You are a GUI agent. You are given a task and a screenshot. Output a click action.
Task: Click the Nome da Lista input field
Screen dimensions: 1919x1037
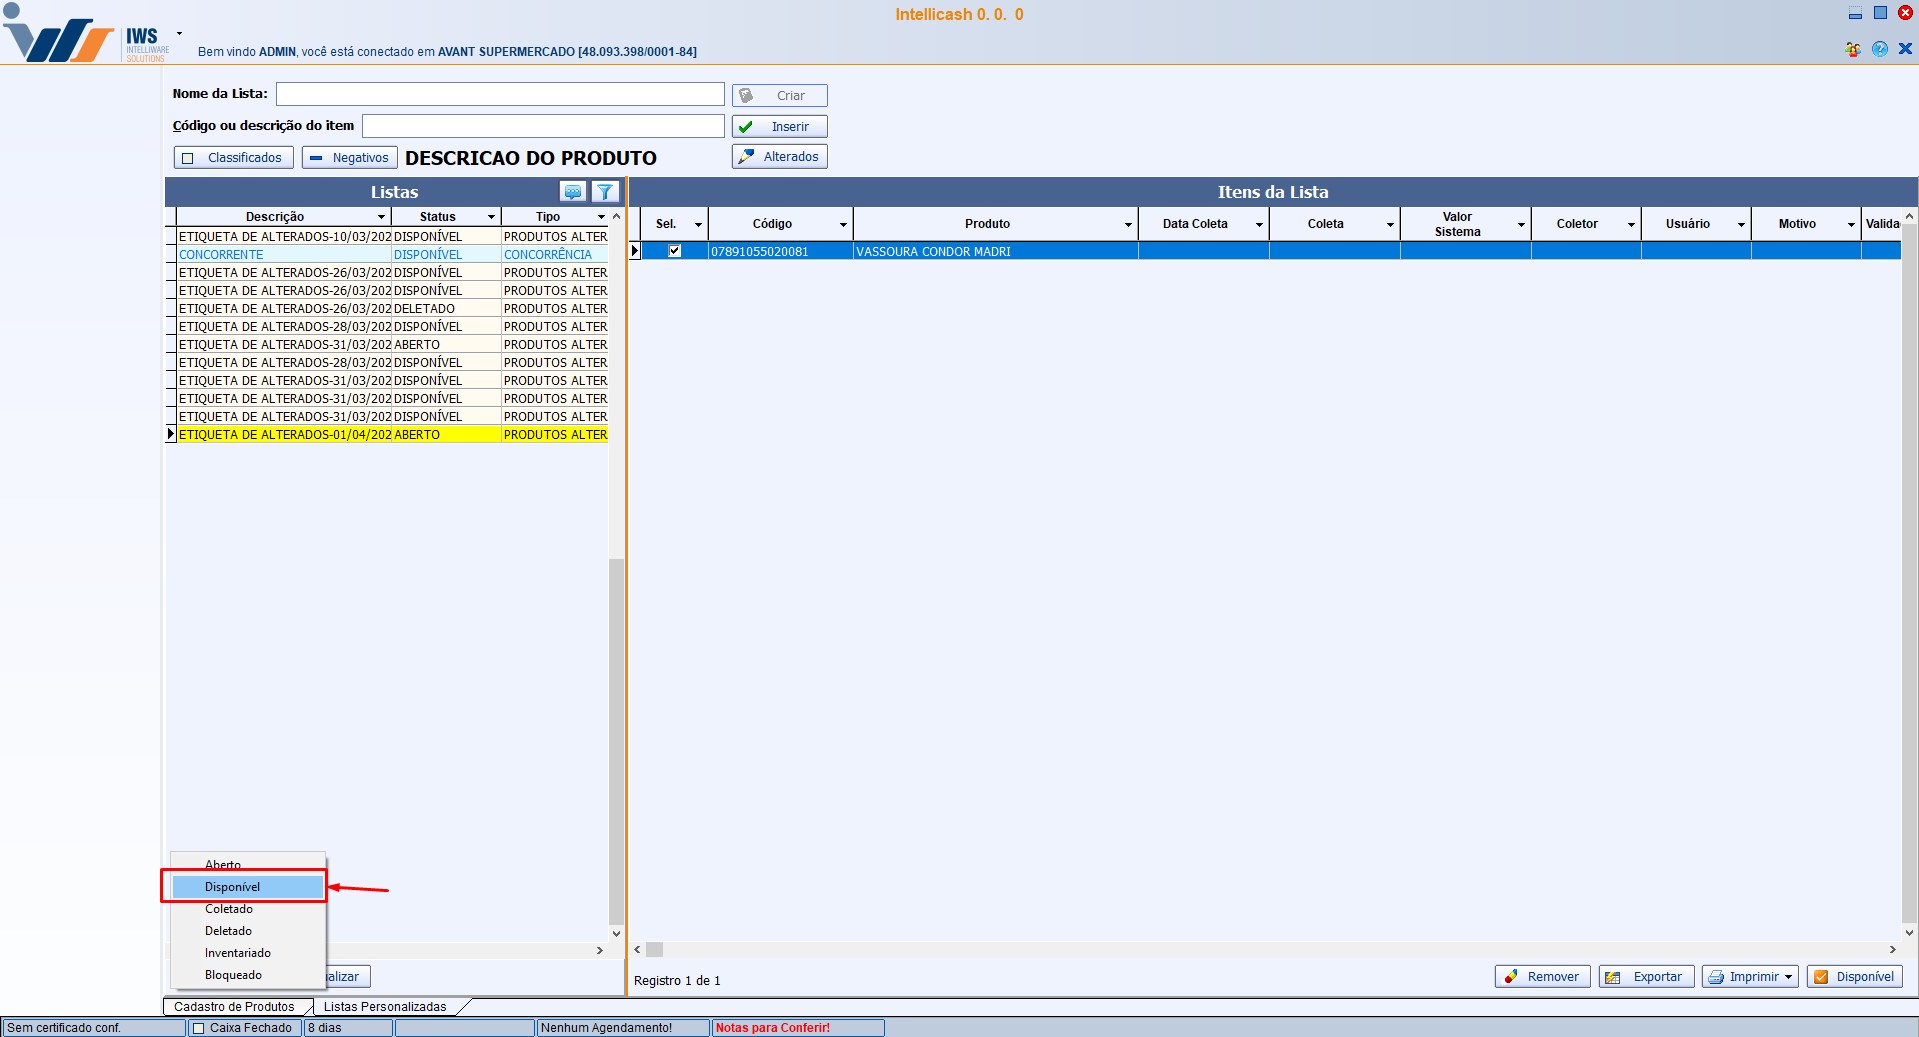pyautogui.click(x=500, y=94)
